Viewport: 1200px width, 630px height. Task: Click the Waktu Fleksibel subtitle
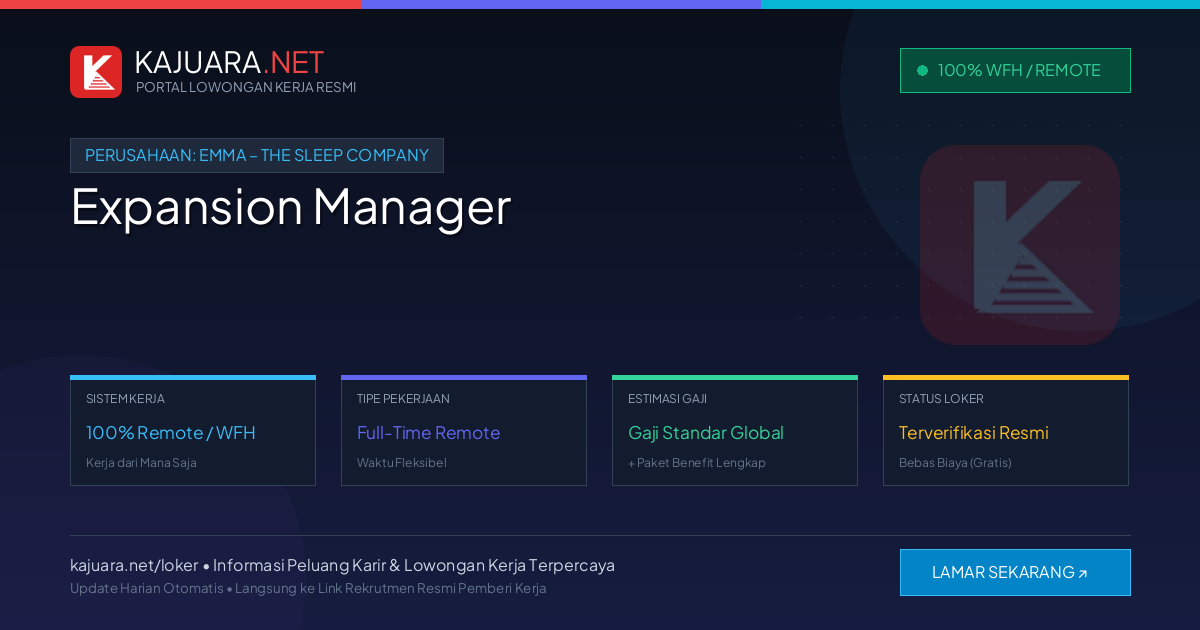coord(402,463)
